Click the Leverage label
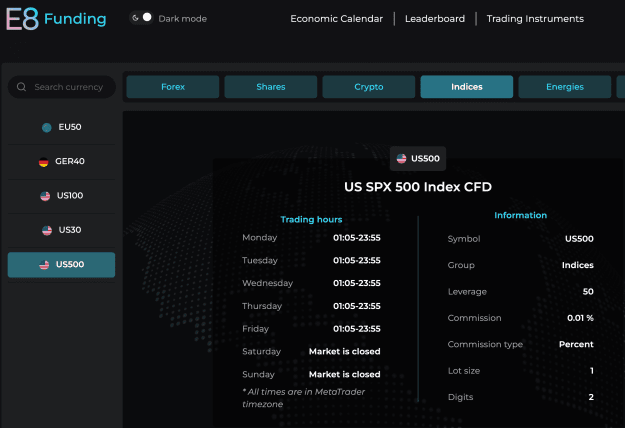 tap(467, 292)
